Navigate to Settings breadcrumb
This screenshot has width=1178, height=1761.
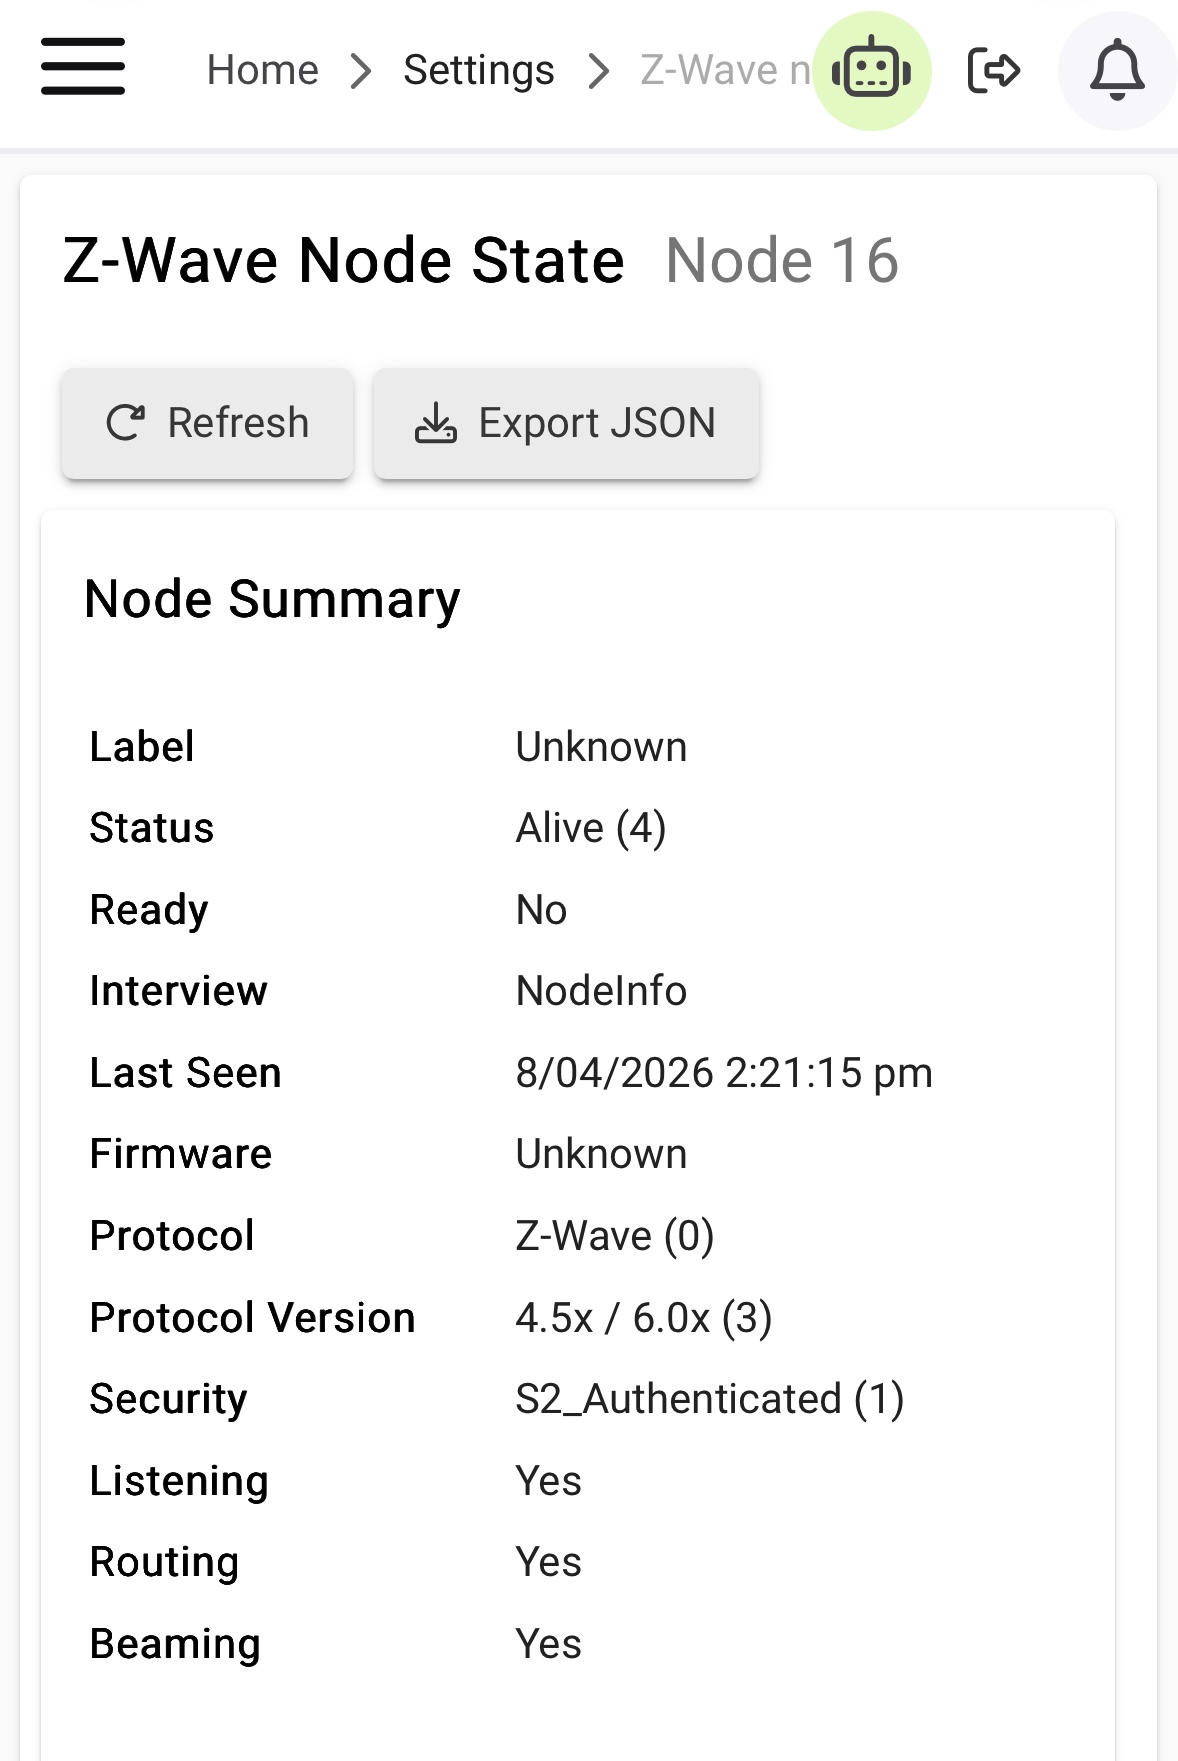479,71
